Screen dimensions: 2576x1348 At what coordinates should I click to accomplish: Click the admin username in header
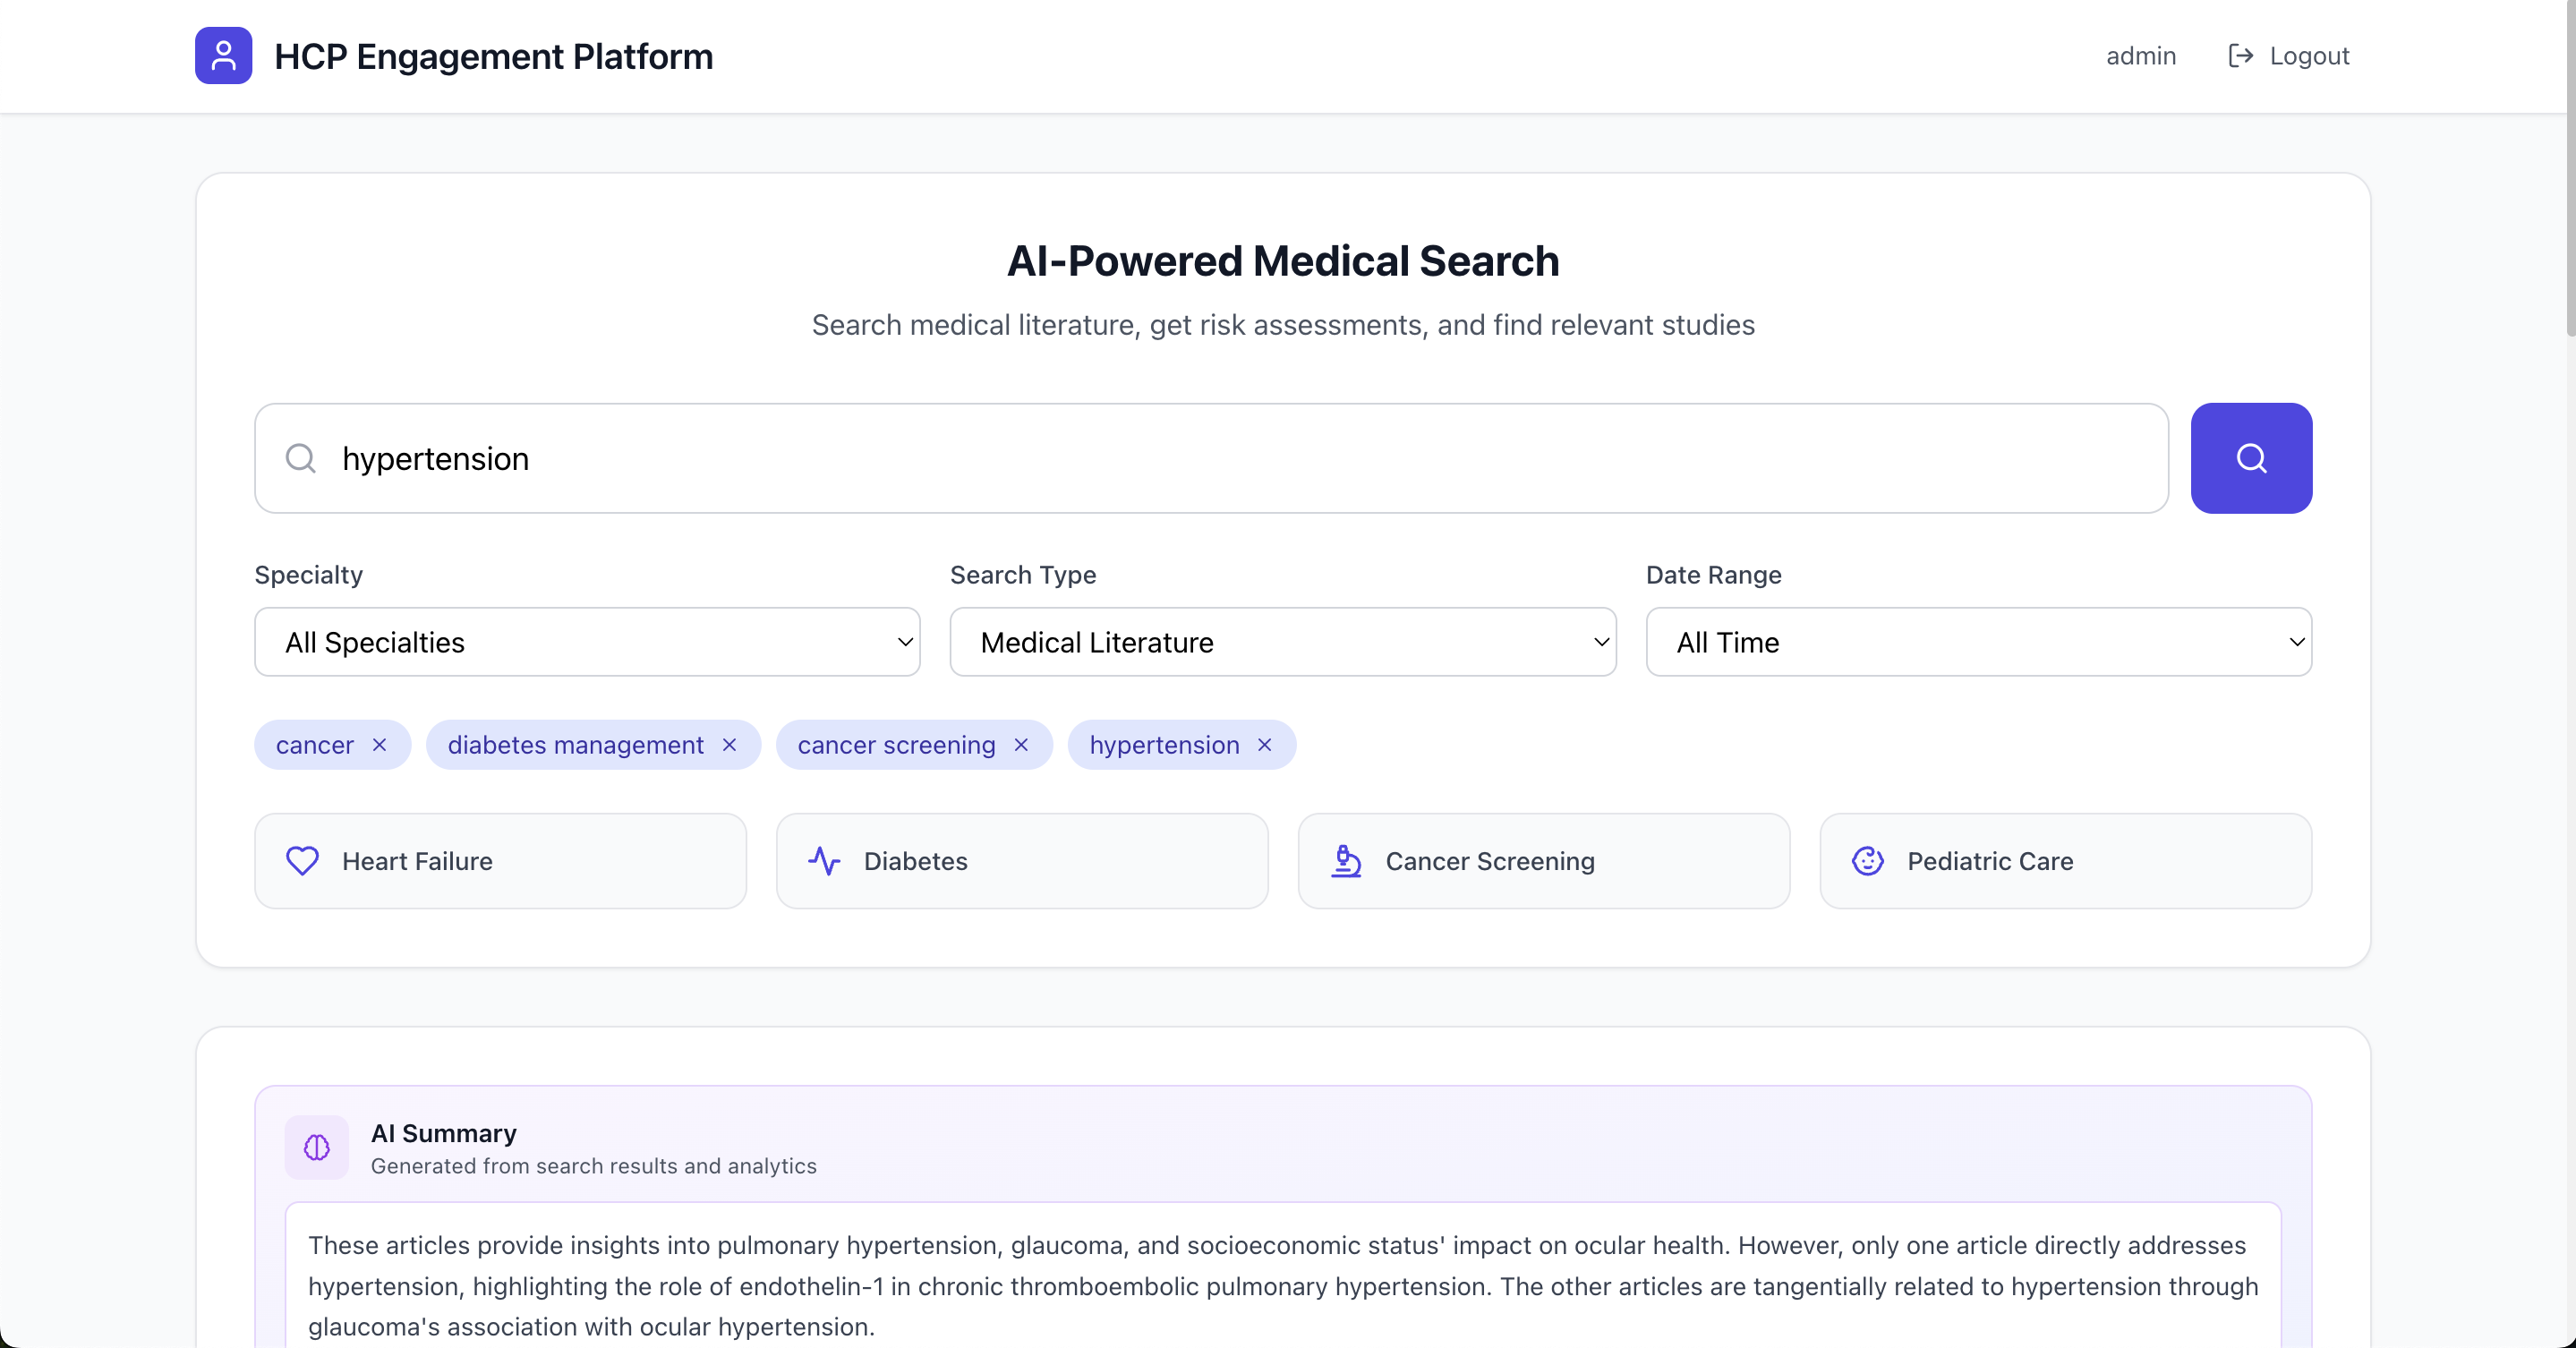click(2140, 56)
